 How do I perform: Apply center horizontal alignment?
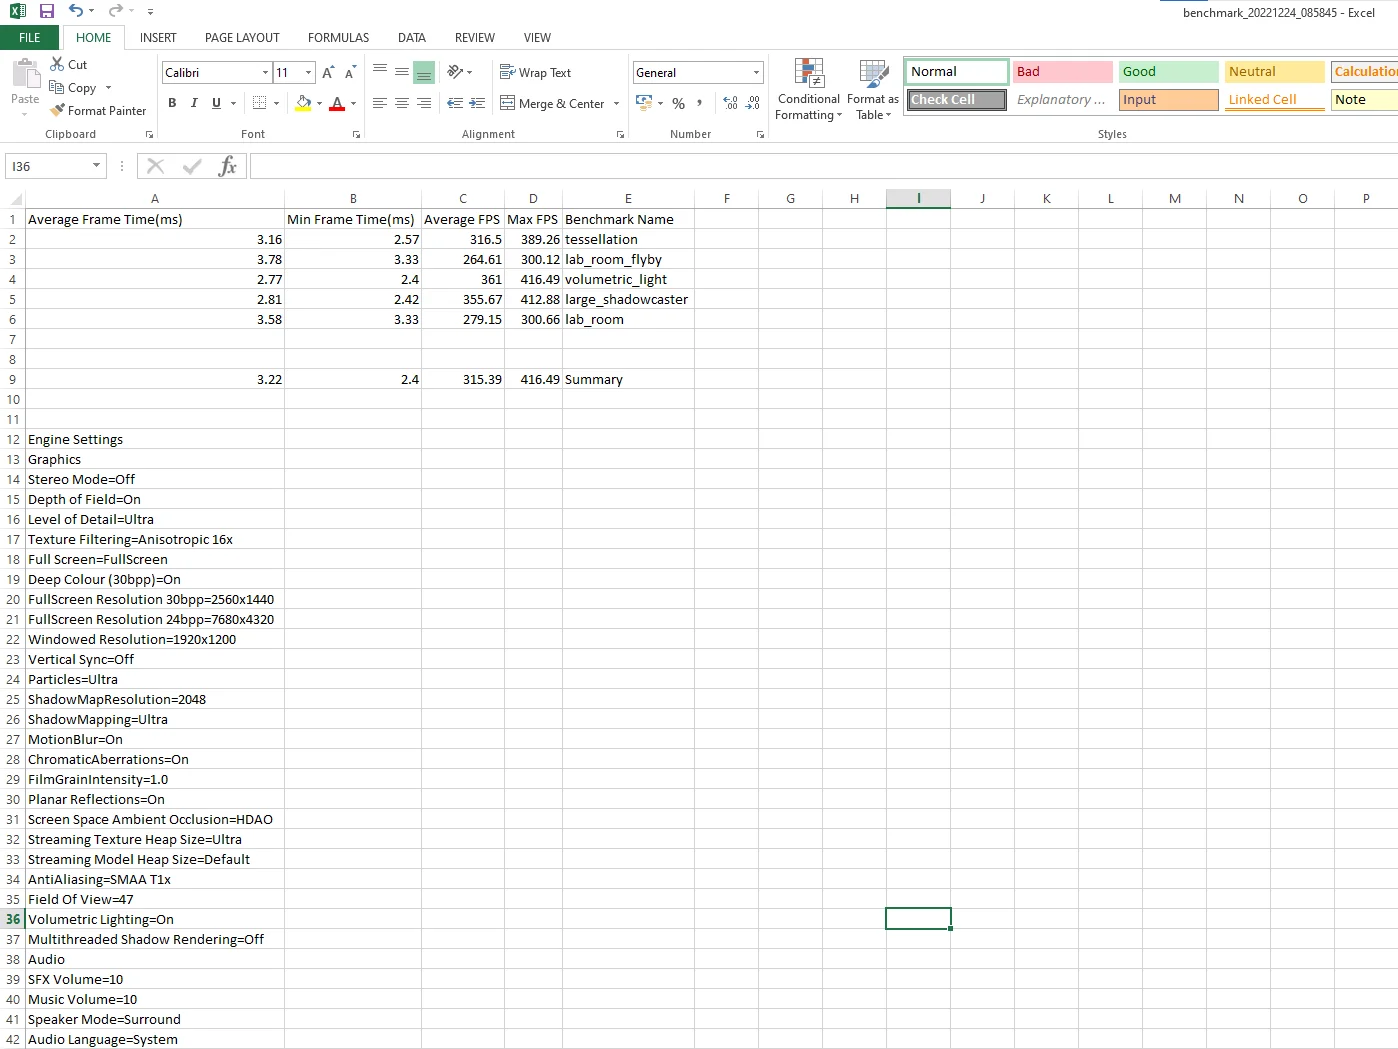402,103
